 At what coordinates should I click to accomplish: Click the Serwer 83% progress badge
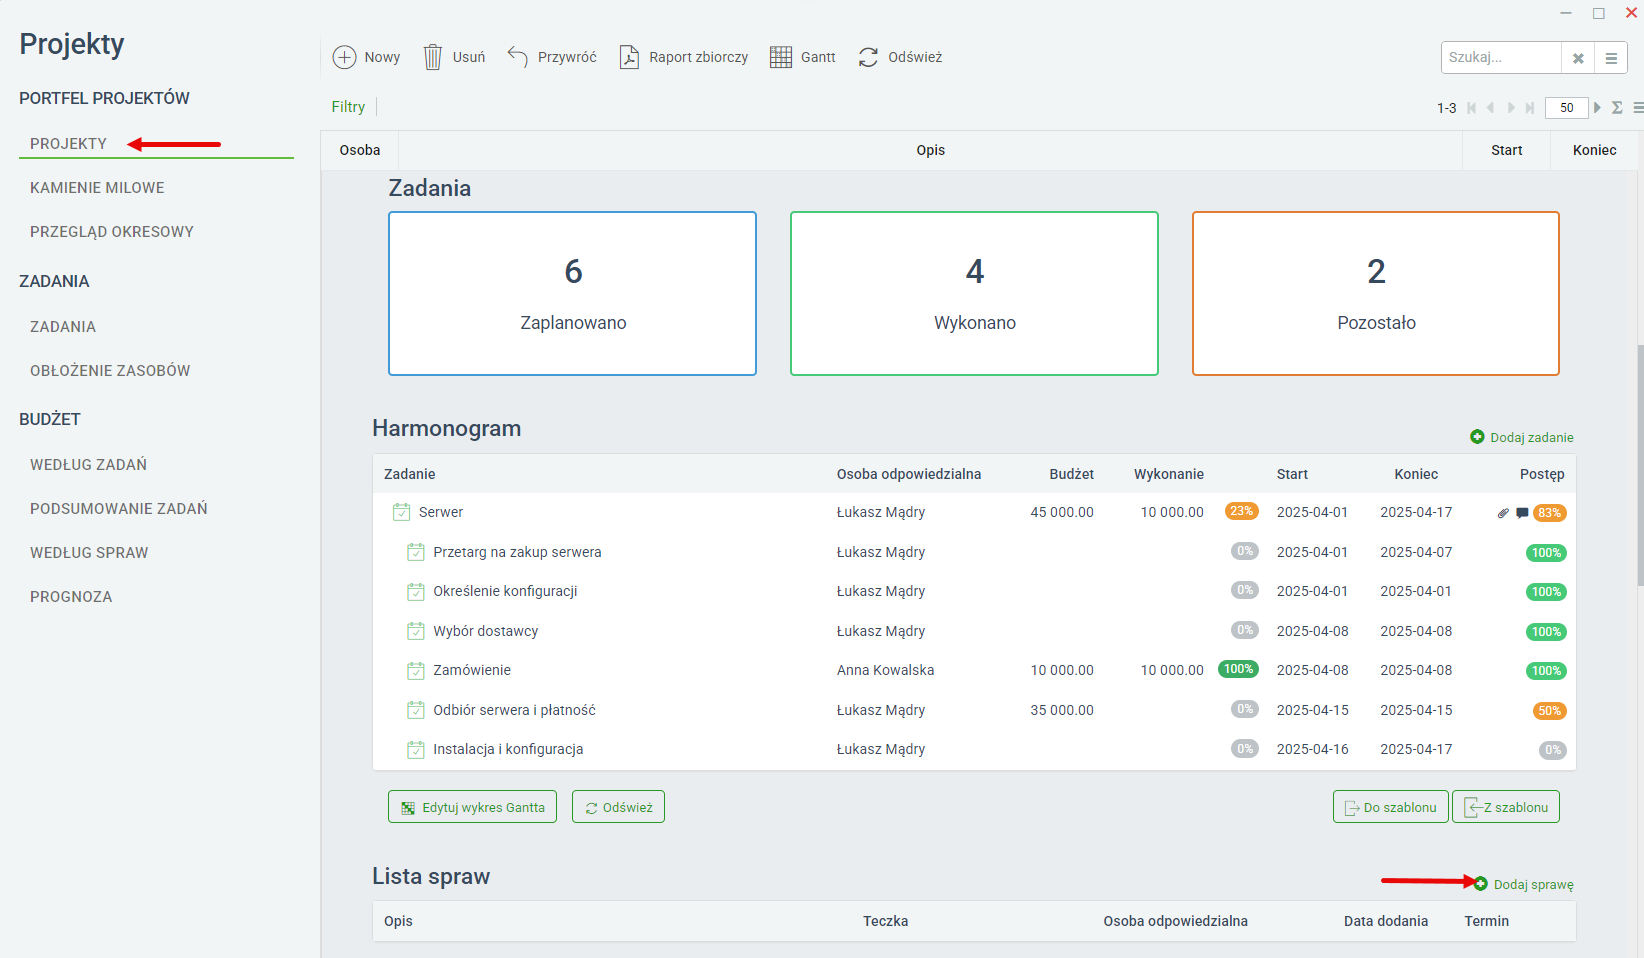click(x=1550, y=513)
